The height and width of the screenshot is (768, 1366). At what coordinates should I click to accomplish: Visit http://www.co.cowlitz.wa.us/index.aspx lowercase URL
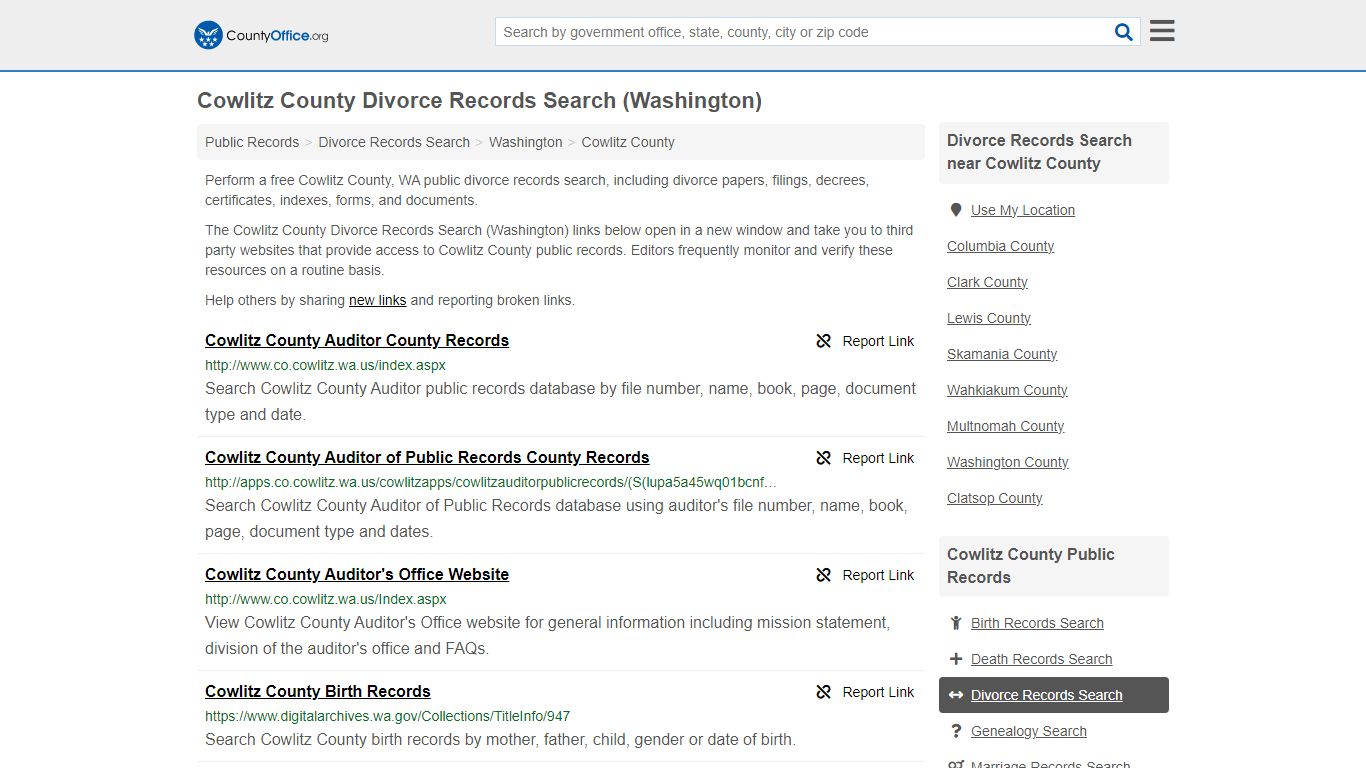pos(325,365)
